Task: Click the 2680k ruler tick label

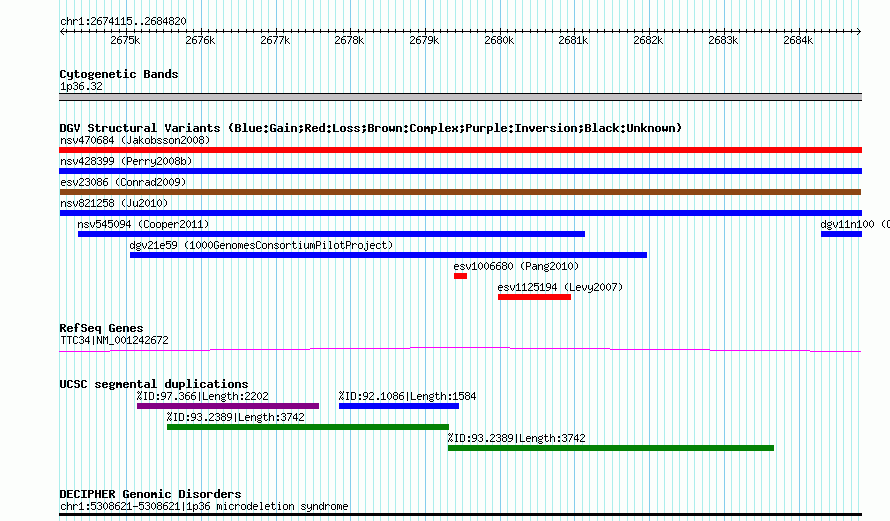Action: 499,40
